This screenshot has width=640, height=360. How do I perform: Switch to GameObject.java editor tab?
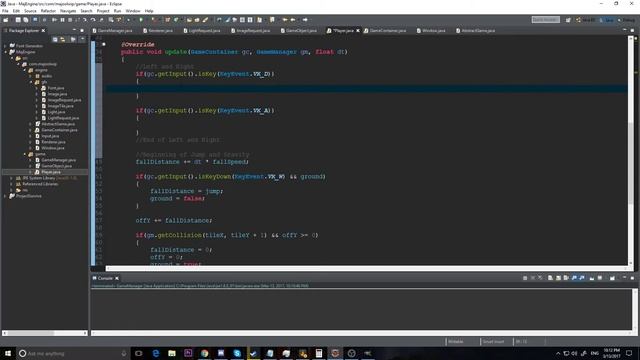299,31
